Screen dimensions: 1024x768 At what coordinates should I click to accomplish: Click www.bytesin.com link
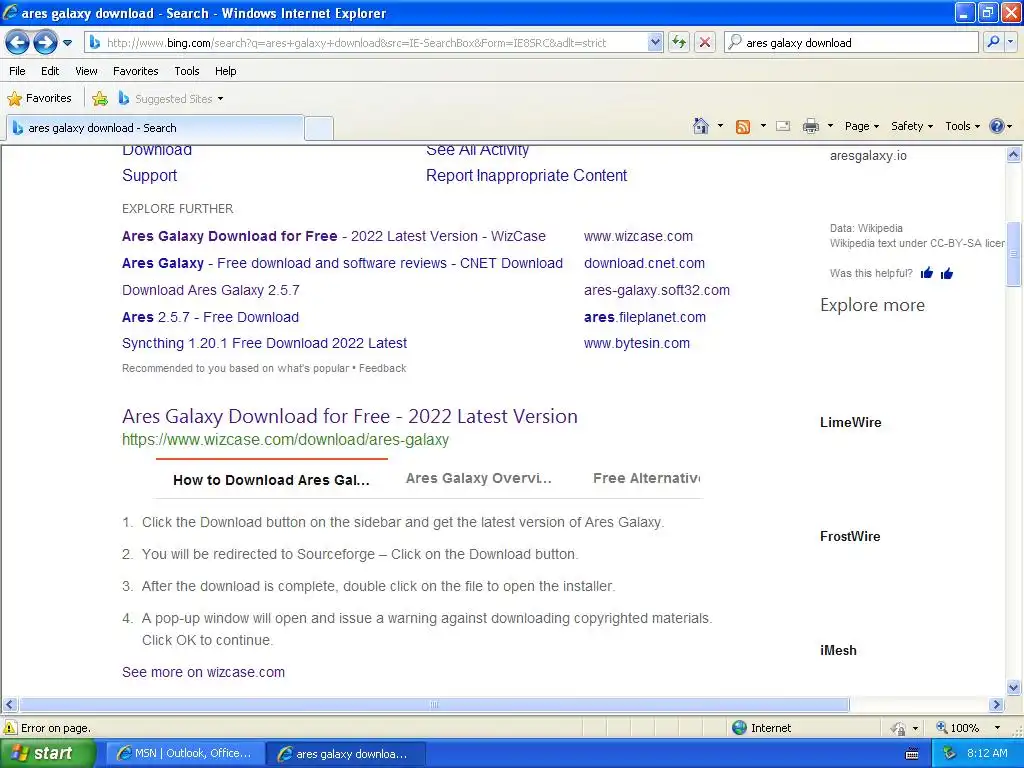coord(637,343)
